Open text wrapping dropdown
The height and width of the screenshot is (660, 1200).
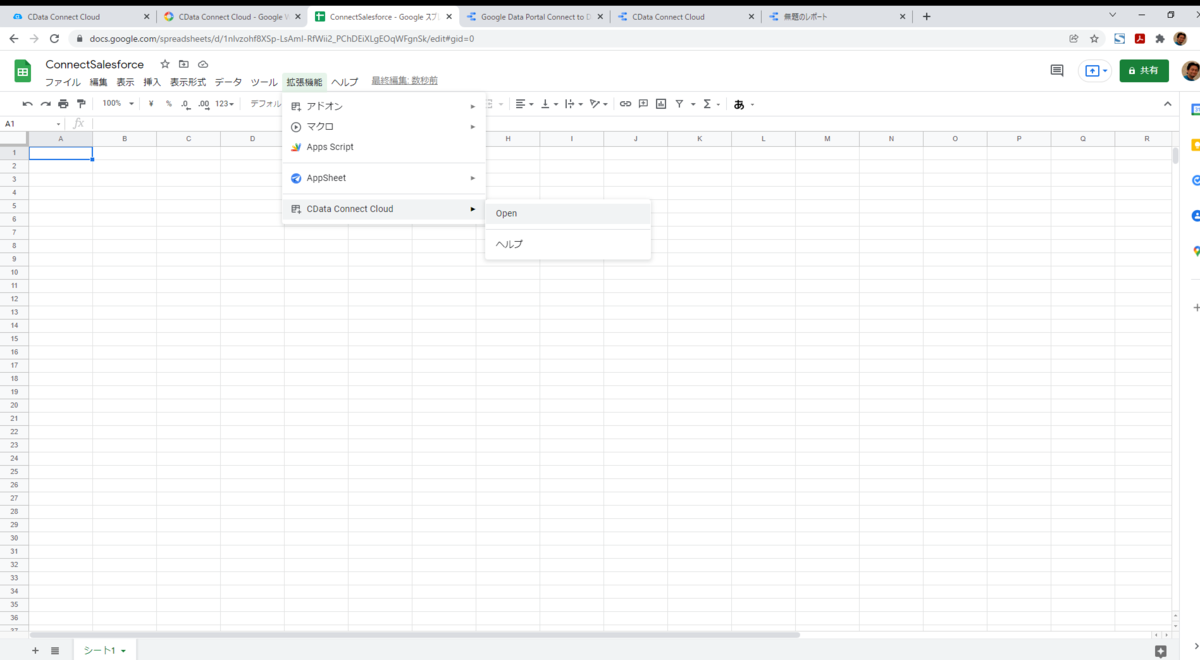coord(573,104)
